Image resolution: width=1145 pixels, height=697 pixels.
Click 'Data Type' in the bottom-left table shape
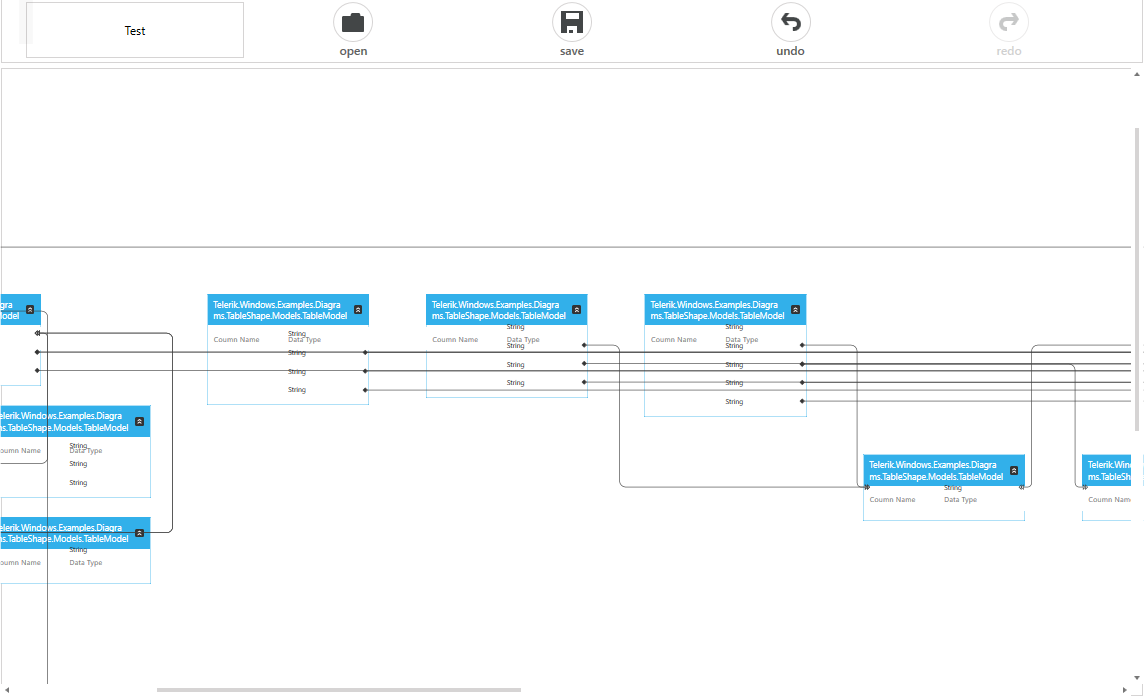(86, 563)
